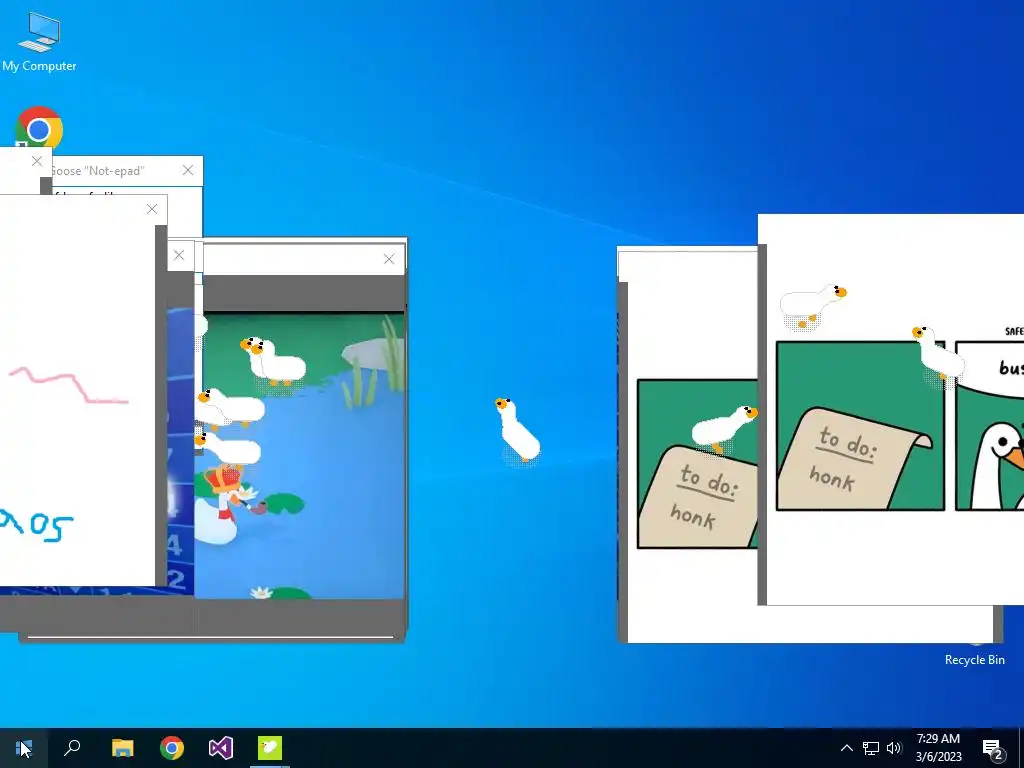Open the Chrome desktop shortcut icon

[x=39, y=127]
